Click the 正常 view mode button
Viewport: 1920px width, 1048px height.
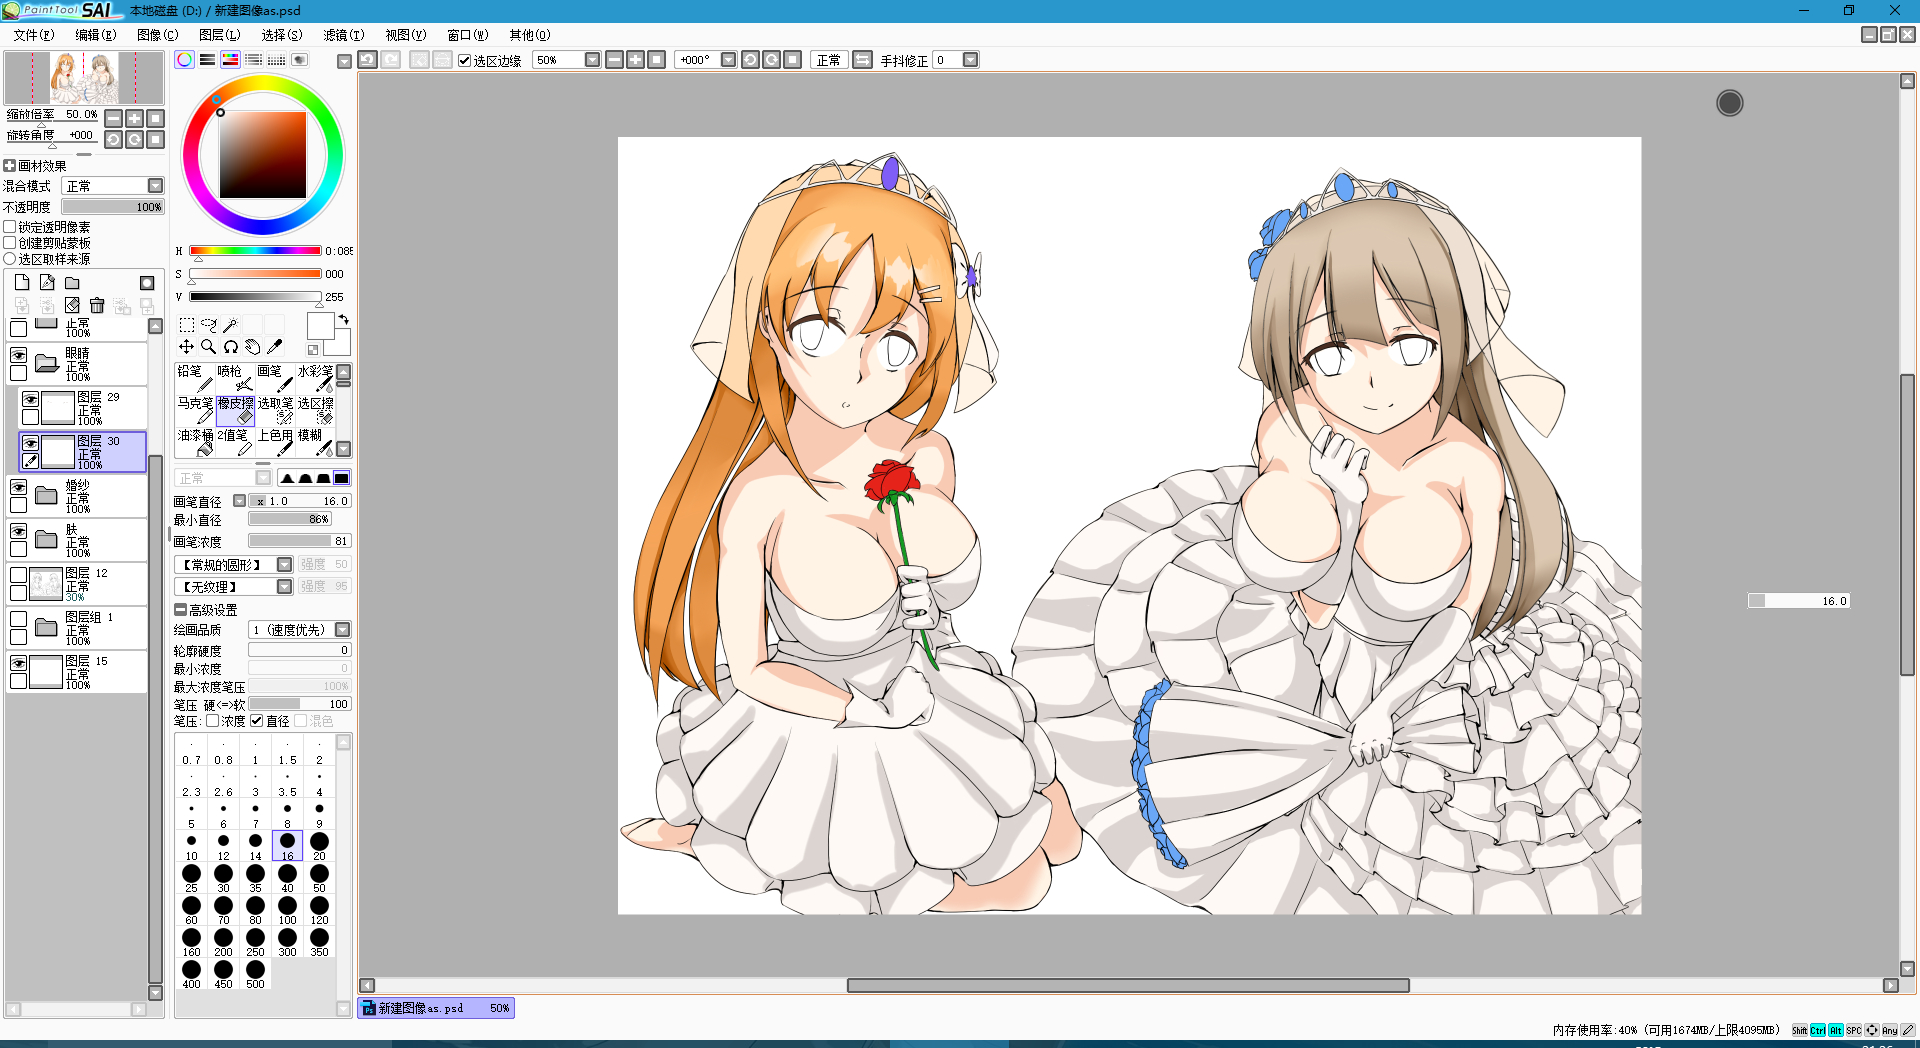pos(828,60)
